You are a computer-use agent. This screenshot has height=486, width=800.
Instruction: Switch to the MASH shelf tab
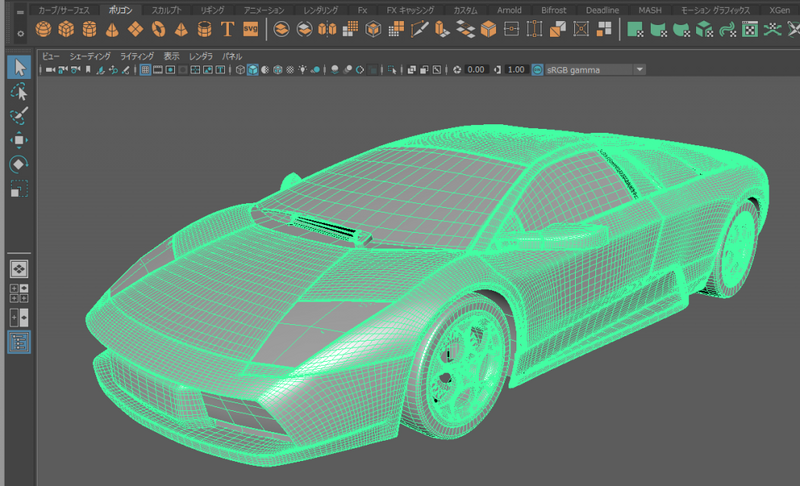(649, 10)
